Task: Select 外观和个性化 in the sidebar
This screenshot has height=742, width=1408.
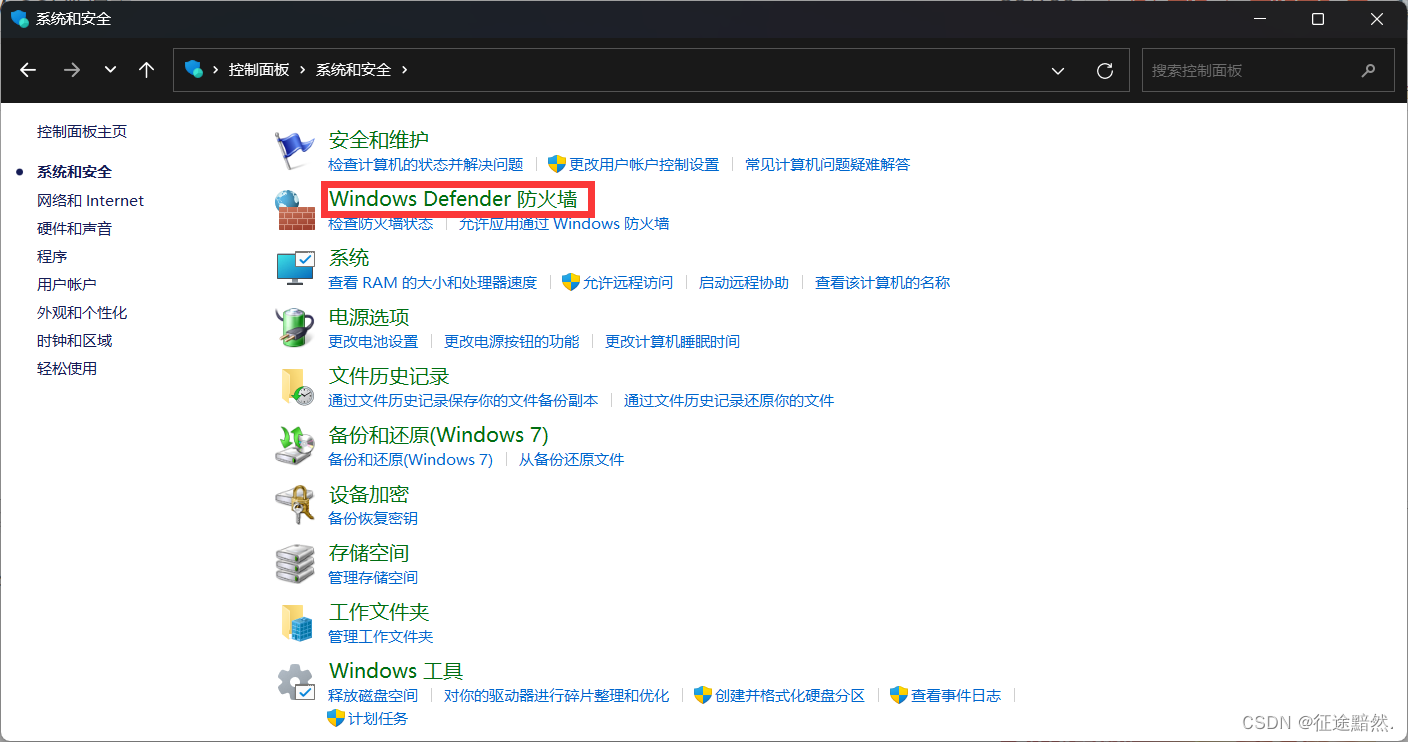Action: pyautogui.click(x=82, y=313)
